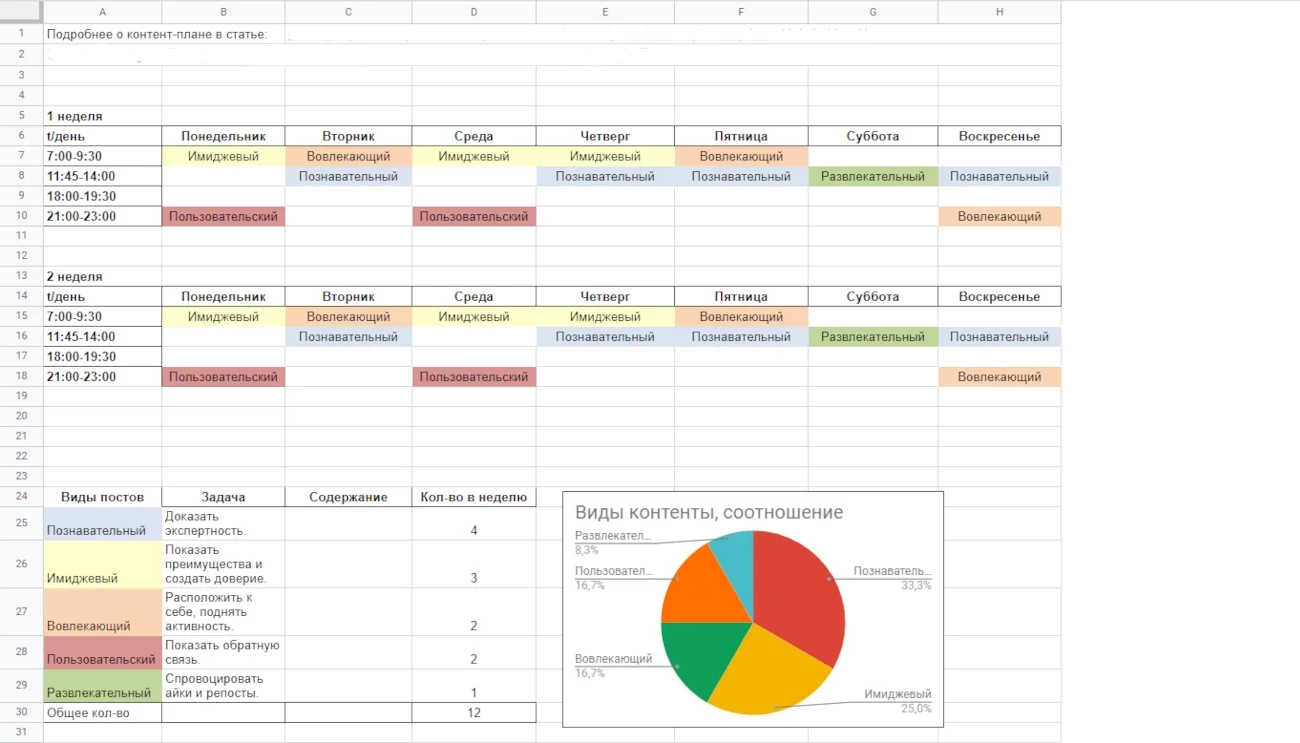Image resolution: width=1300 pixels, height=743 pixels.
Task: Select column B header
Action: click(223, 12)
